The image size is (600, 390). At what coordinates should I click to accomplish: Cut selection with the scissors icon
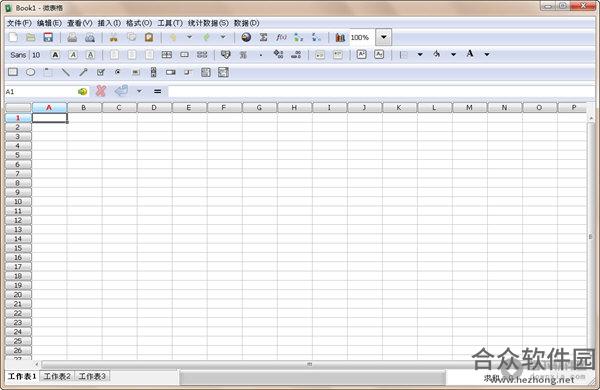coord(113,38)
